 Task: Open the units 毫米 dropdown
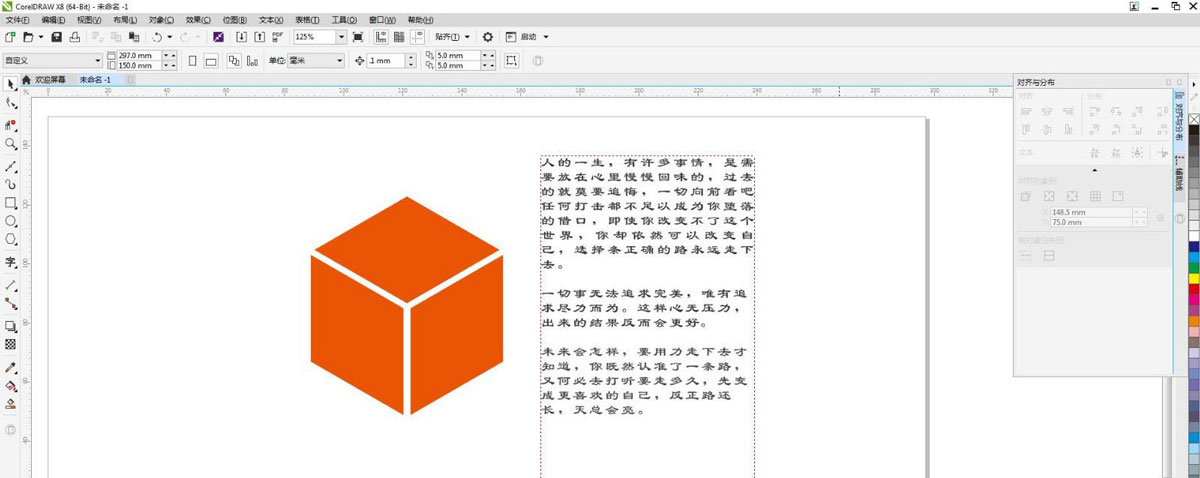[x=339, y=61]
